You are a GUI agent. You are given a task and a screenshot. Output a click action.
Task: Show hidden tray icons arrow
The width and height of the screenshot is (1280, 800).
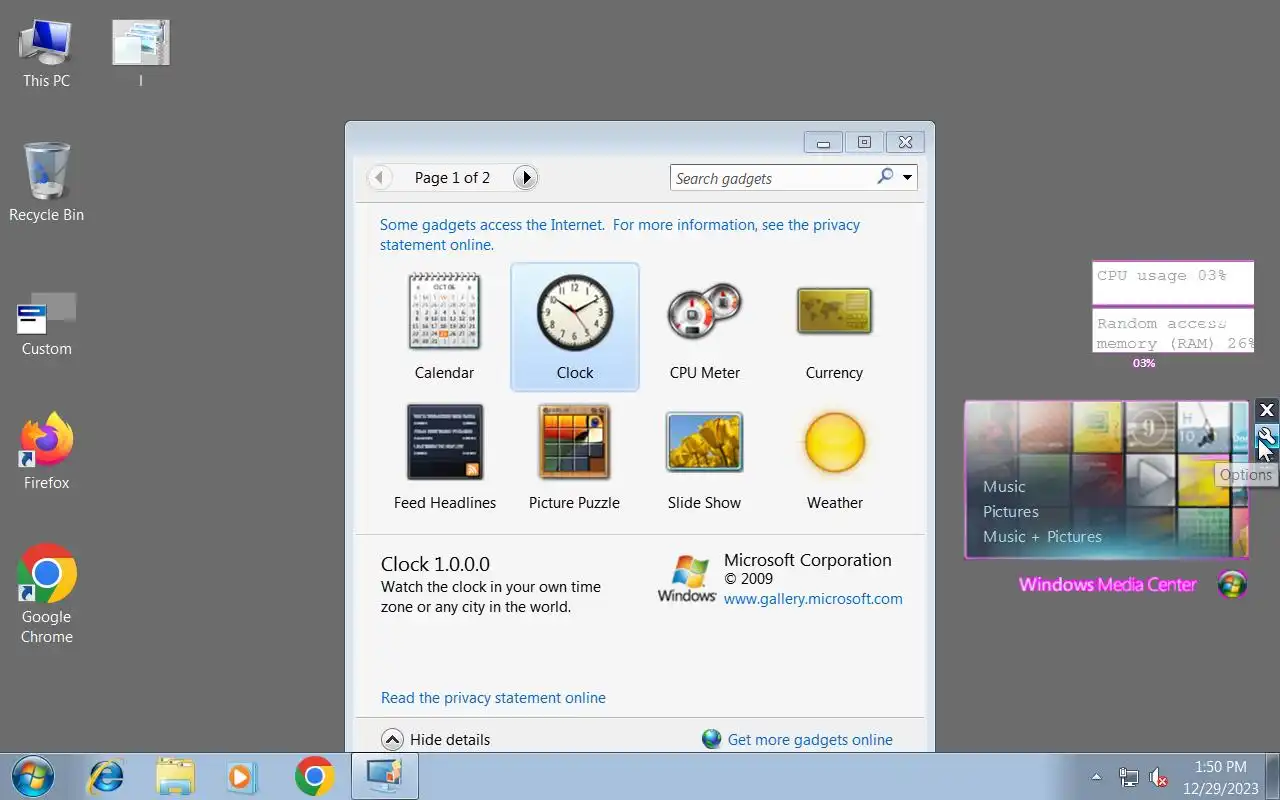click(x=1096, y=776)
